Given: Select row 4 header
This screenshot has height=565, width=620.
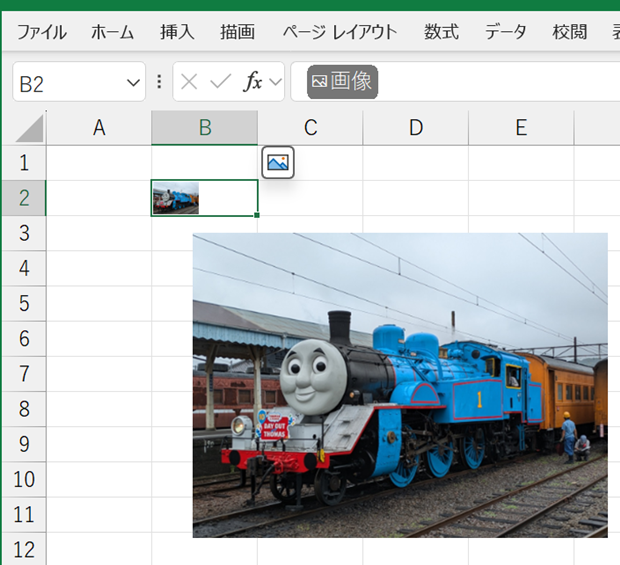Looking at the screenshot, I should pos(24,268).
